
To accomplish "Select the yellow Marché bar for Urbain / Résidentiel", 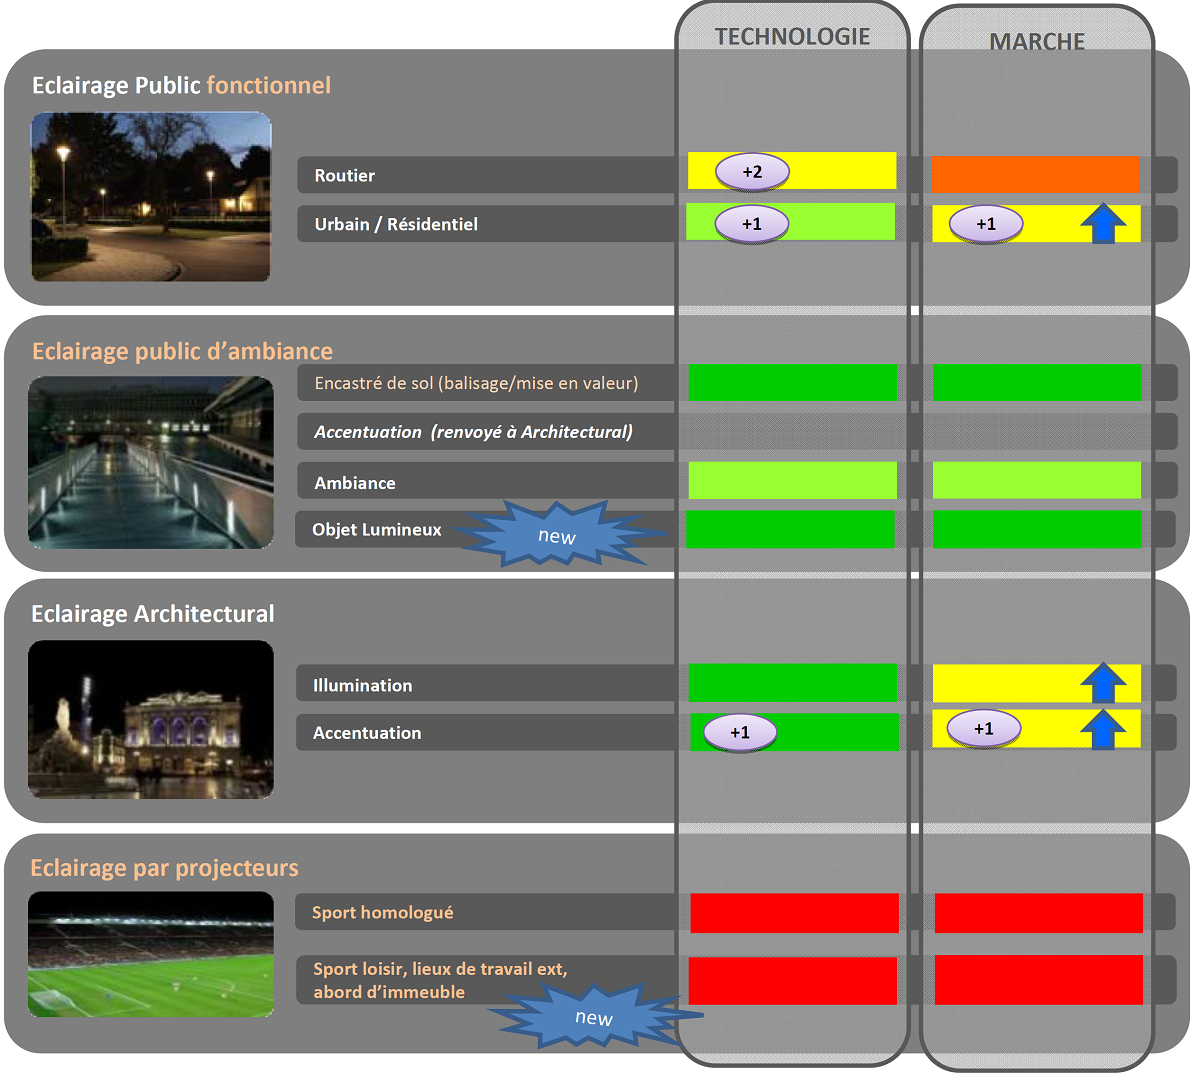I will (x=1036, y=224).
